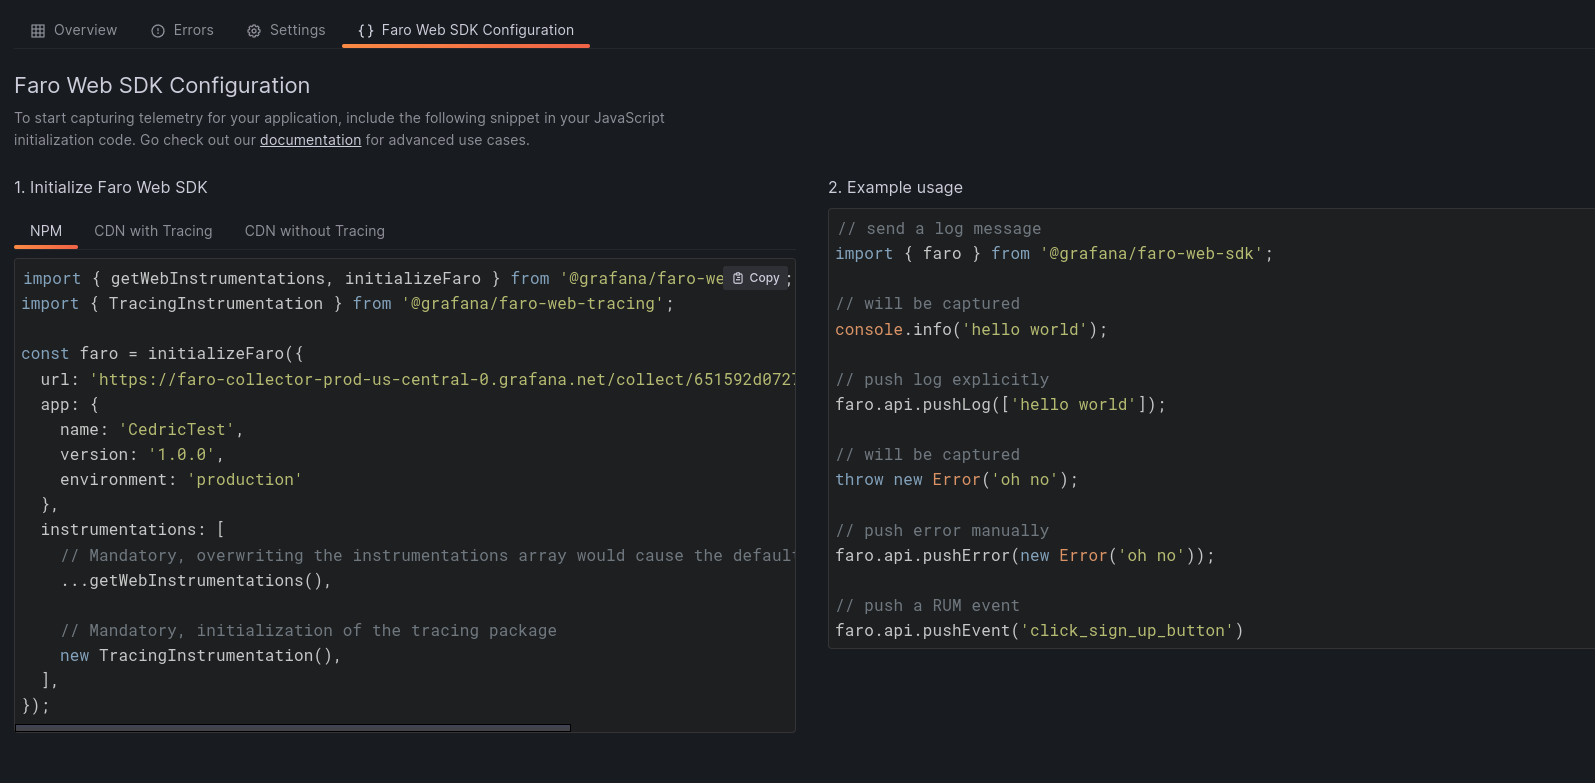Click the 'CedricTest' app name value
Viewport: 1595px width, 783px height.
pyautogui.click(x=177, y=430)
